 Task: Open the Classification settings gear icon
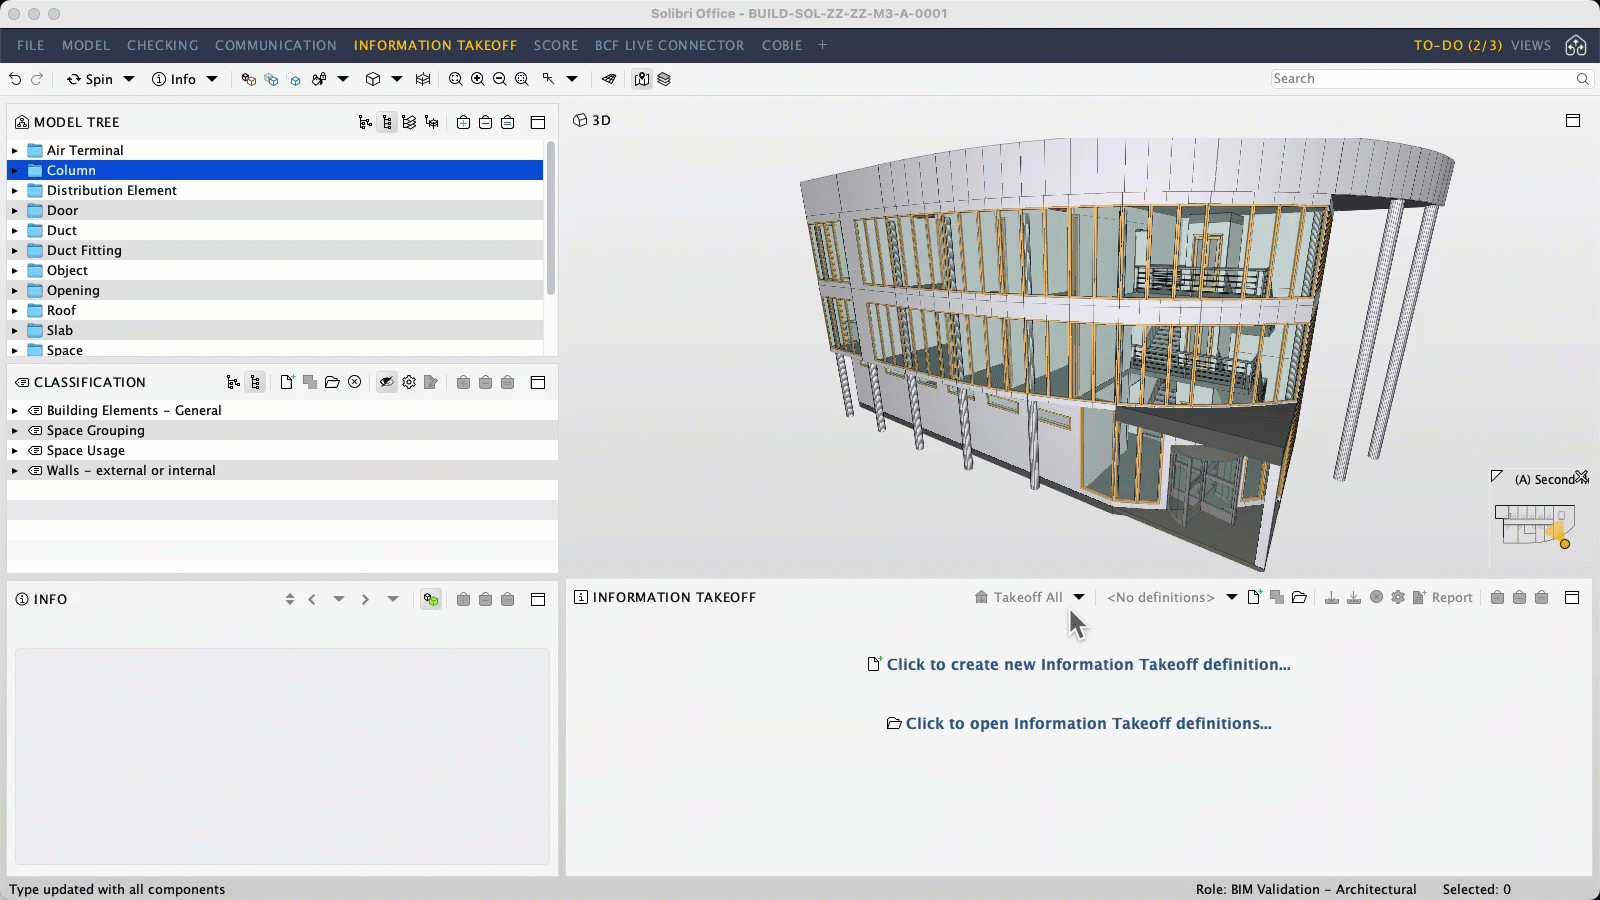pos(408,382)
